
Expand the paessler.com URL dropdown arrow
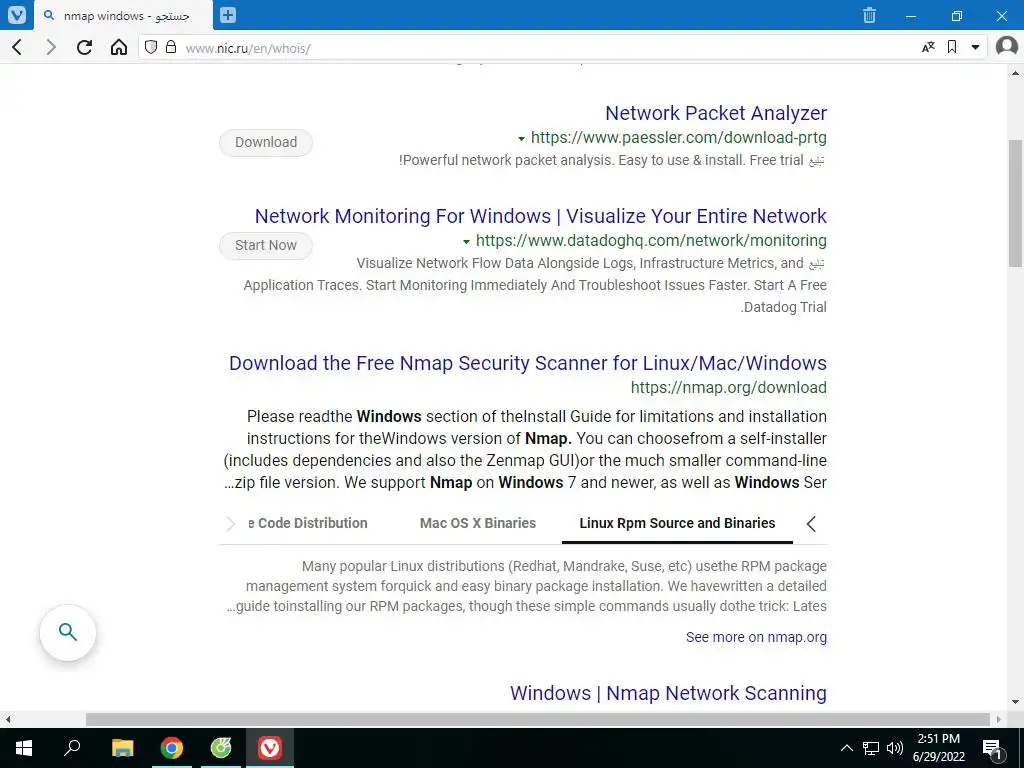pos(521,138)
